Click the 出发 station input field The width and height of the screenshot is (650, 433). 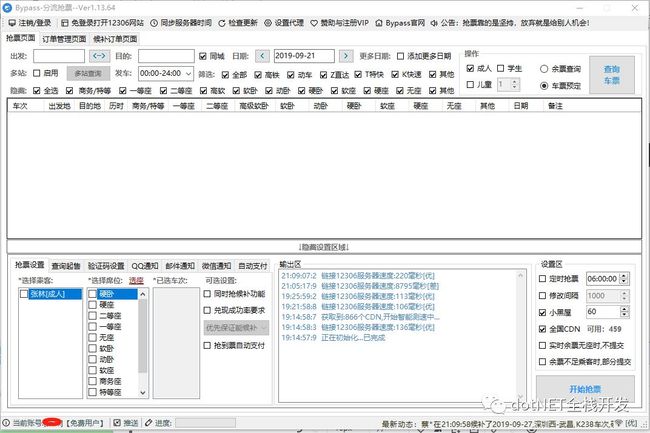coord(59,56)
